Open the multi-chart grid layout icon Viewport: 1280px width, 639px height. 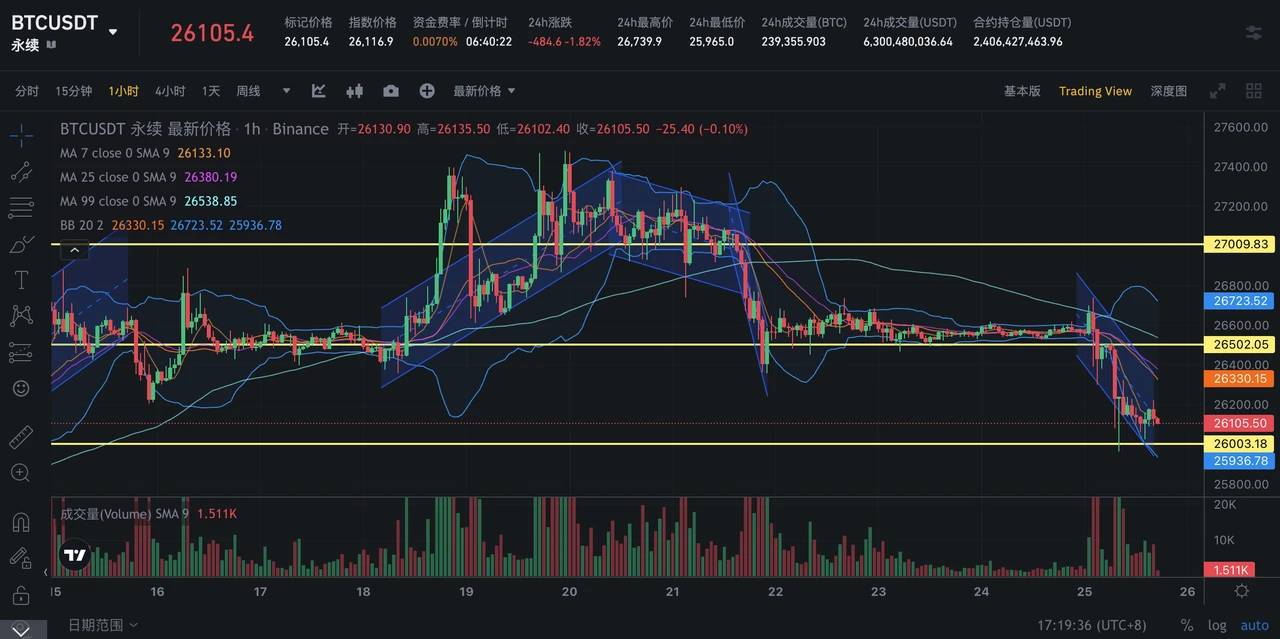(x=1254, y=91)
